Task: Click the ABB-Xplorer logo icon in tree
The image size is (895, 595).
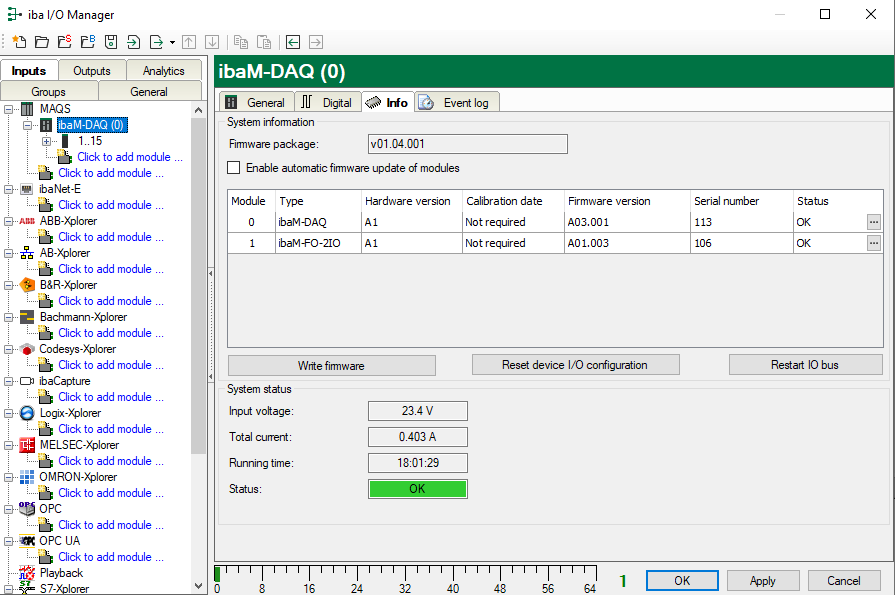Action: pos(27,221)
